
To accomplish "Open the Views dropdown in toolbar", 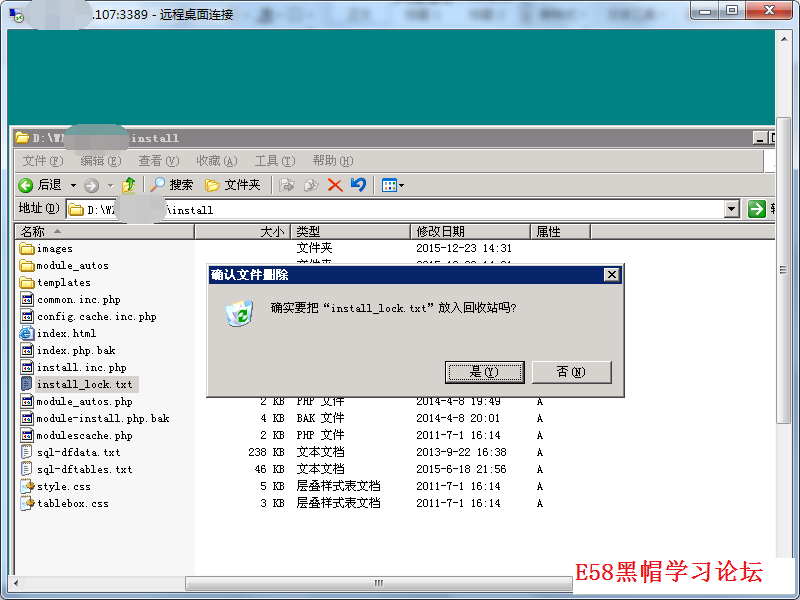I will pos(392,185).
